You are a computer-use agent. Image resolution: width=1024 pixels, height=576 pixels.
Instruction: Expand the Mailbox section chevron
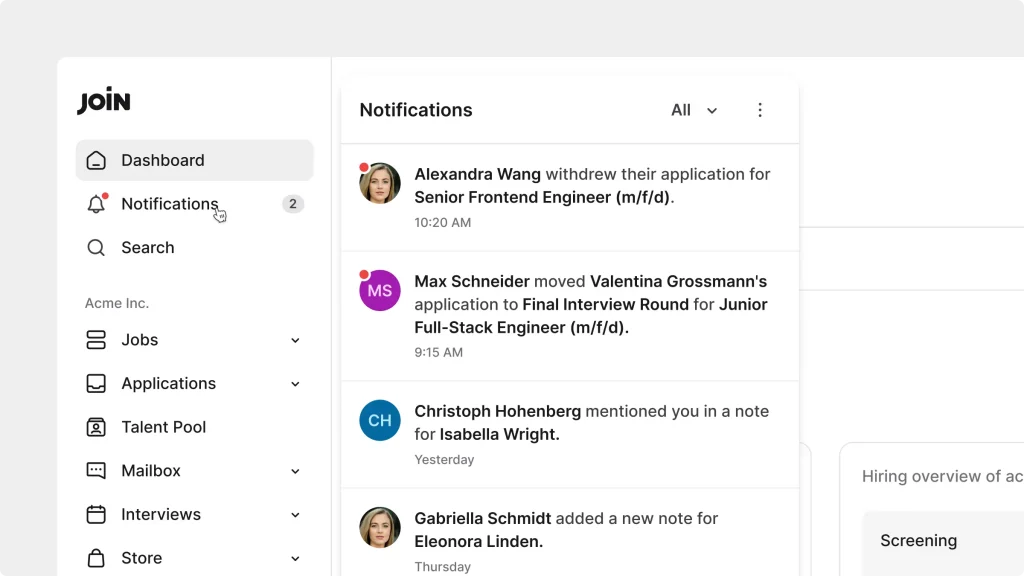pos(295,470)
